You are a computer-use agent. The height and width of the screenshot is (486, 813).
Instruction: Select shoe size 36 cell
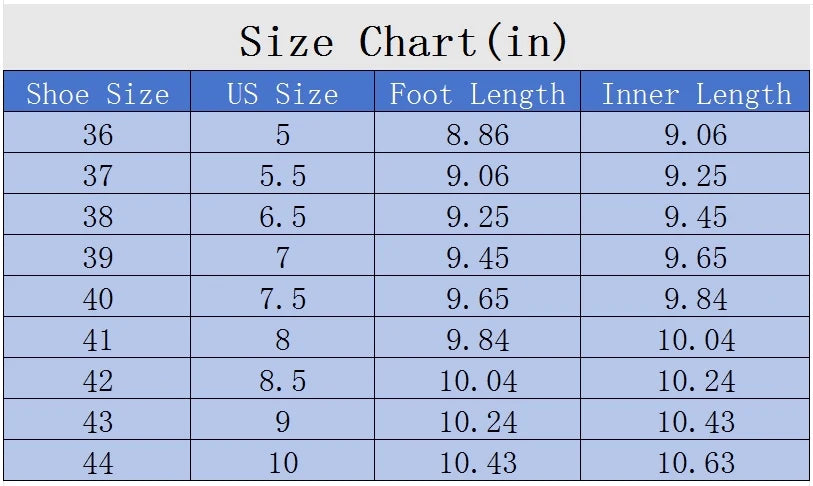[97, 134]
